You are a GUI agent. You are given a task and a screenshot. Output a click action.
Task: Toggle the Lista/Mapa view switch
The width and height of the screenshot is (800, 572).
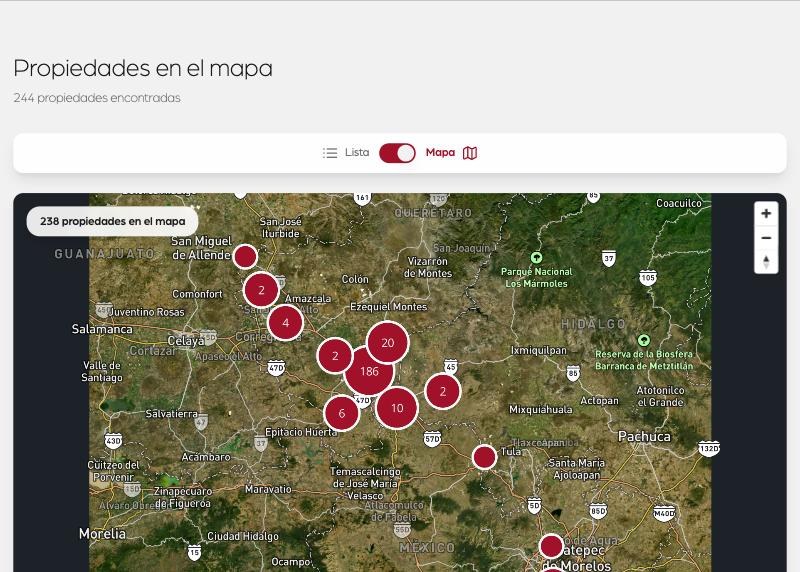tap(397, 153)
